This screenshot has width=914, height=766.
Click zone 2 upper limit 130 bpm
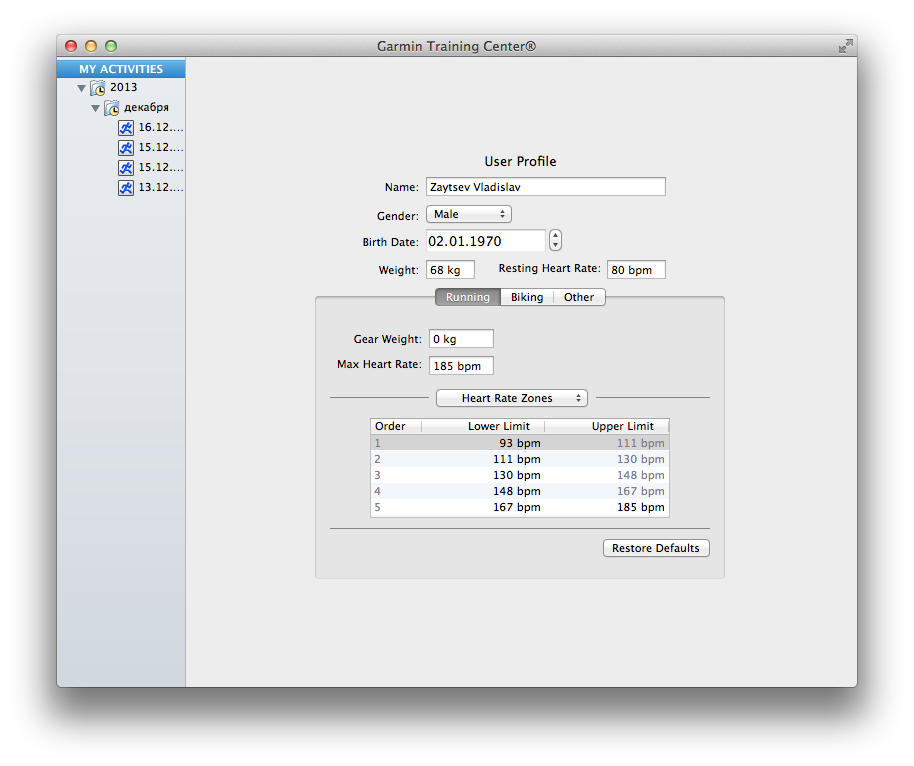point(641,459)
